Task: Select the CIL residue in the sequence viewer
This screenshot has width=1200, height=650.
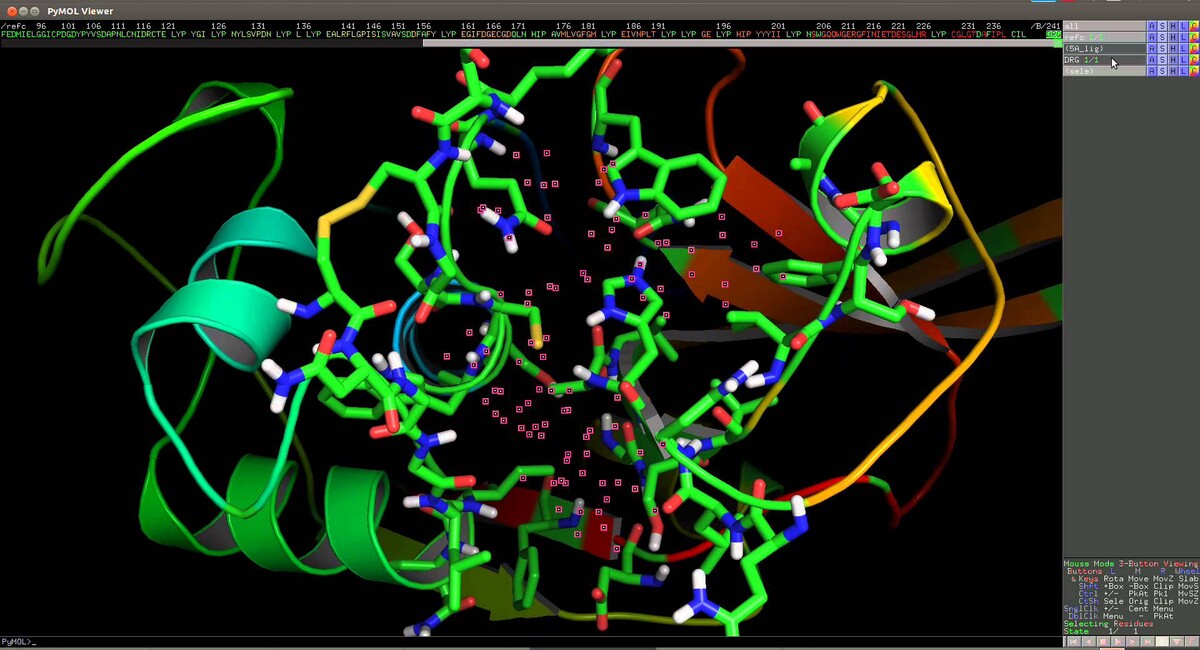Action: tap(1019, 35)
